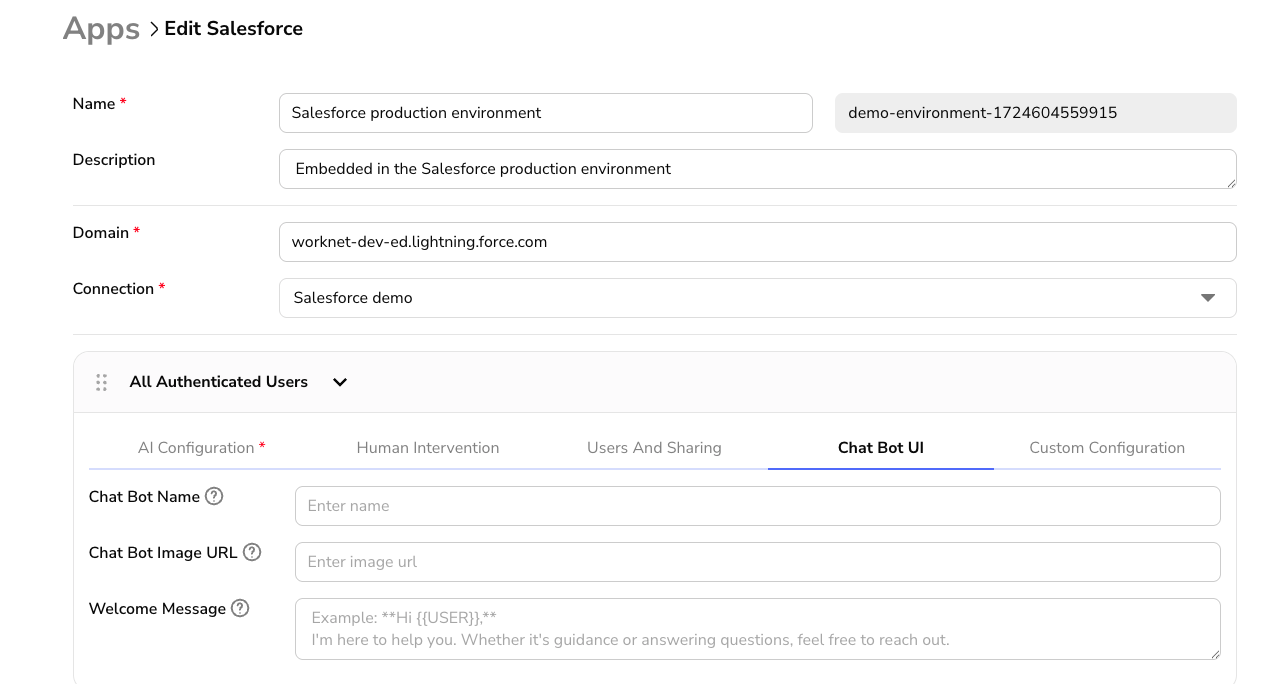Viewport: 1277px width, 684px height.
Task: Click the Chat Bot Image URL label text
Action: point(163,553)
